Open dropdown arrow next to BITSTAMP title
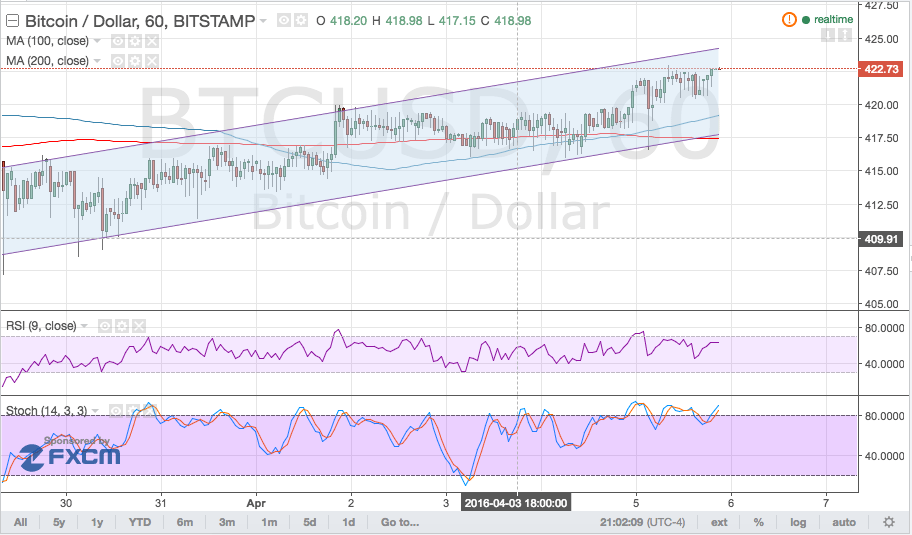The width and height of the screenshot is (912, 535). click(263, 21)
